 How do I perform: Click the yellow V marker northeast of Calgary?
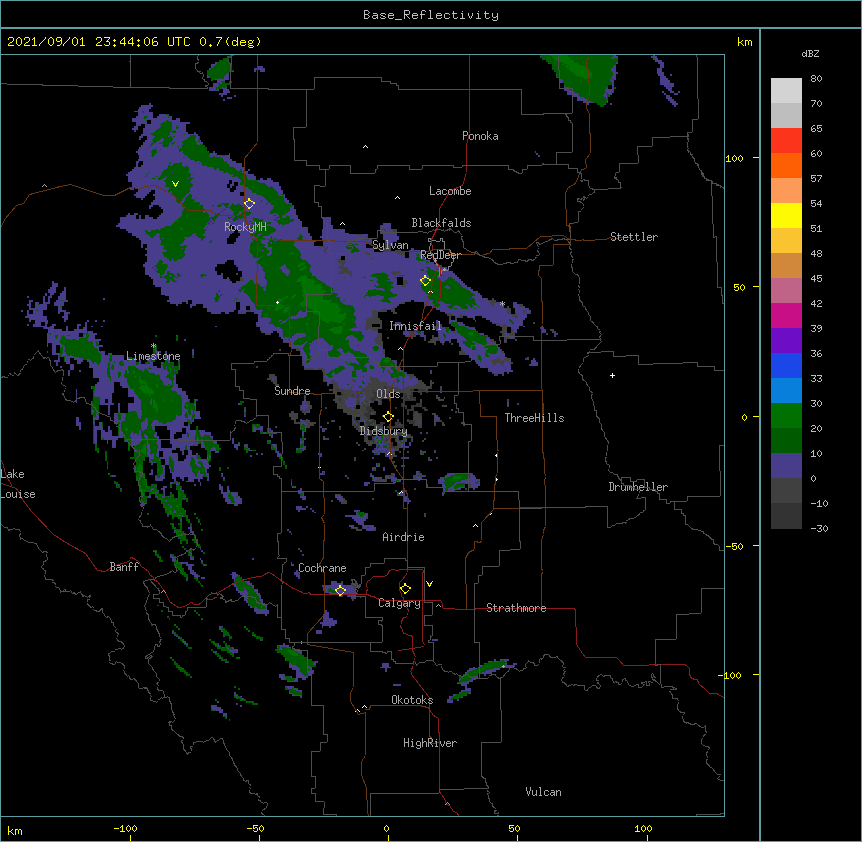pos(429,584)
